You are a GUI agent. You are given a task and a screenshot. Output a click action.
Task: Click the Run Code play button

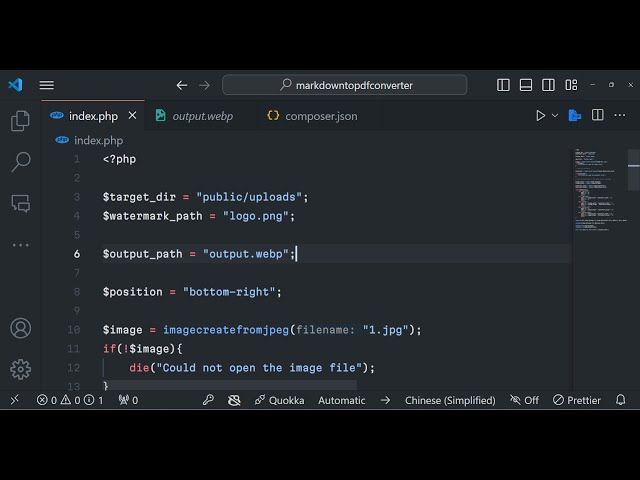(540, 116)
